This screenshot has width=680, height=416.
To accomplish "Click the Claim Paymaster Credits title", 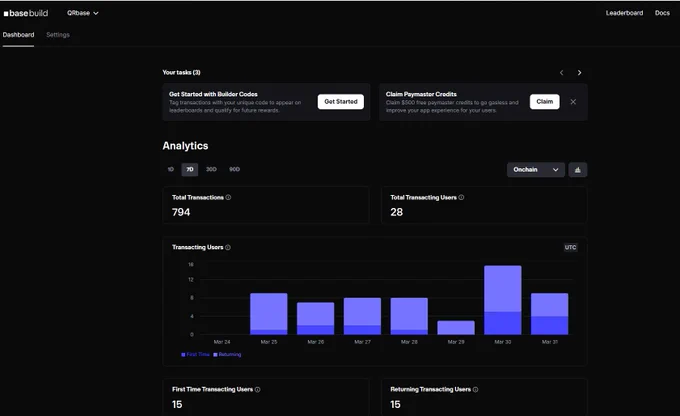I will click(x=421, y=94).
